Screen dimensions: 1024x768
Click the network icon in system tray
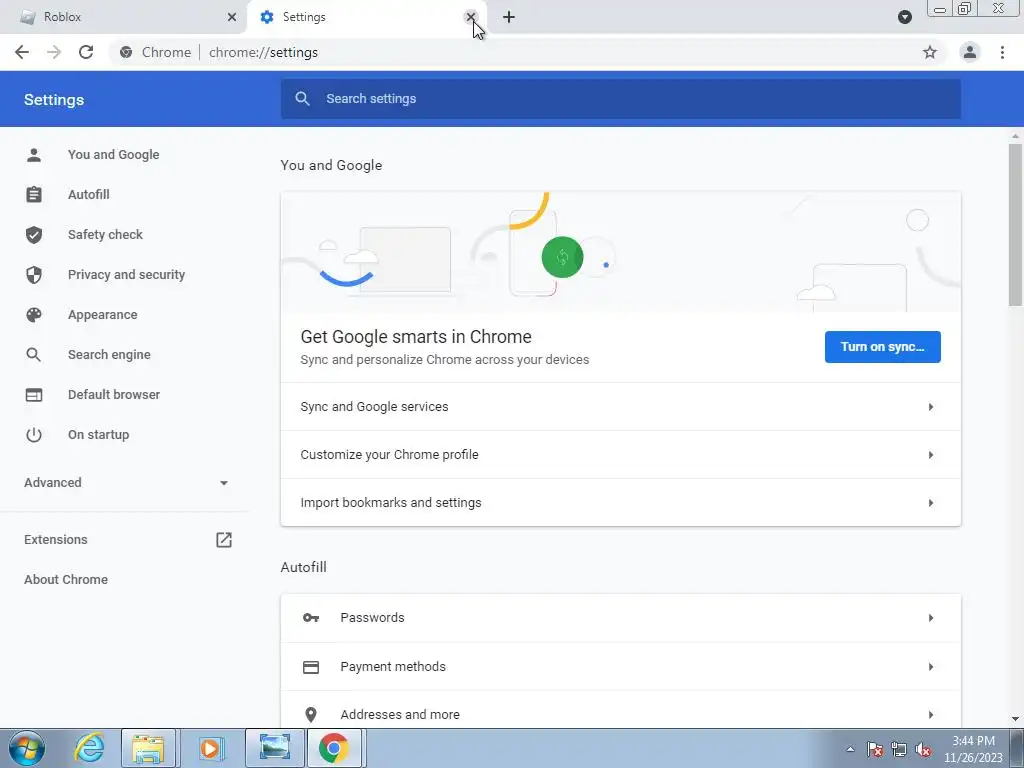pyautogui.click(x=899, y=750)
